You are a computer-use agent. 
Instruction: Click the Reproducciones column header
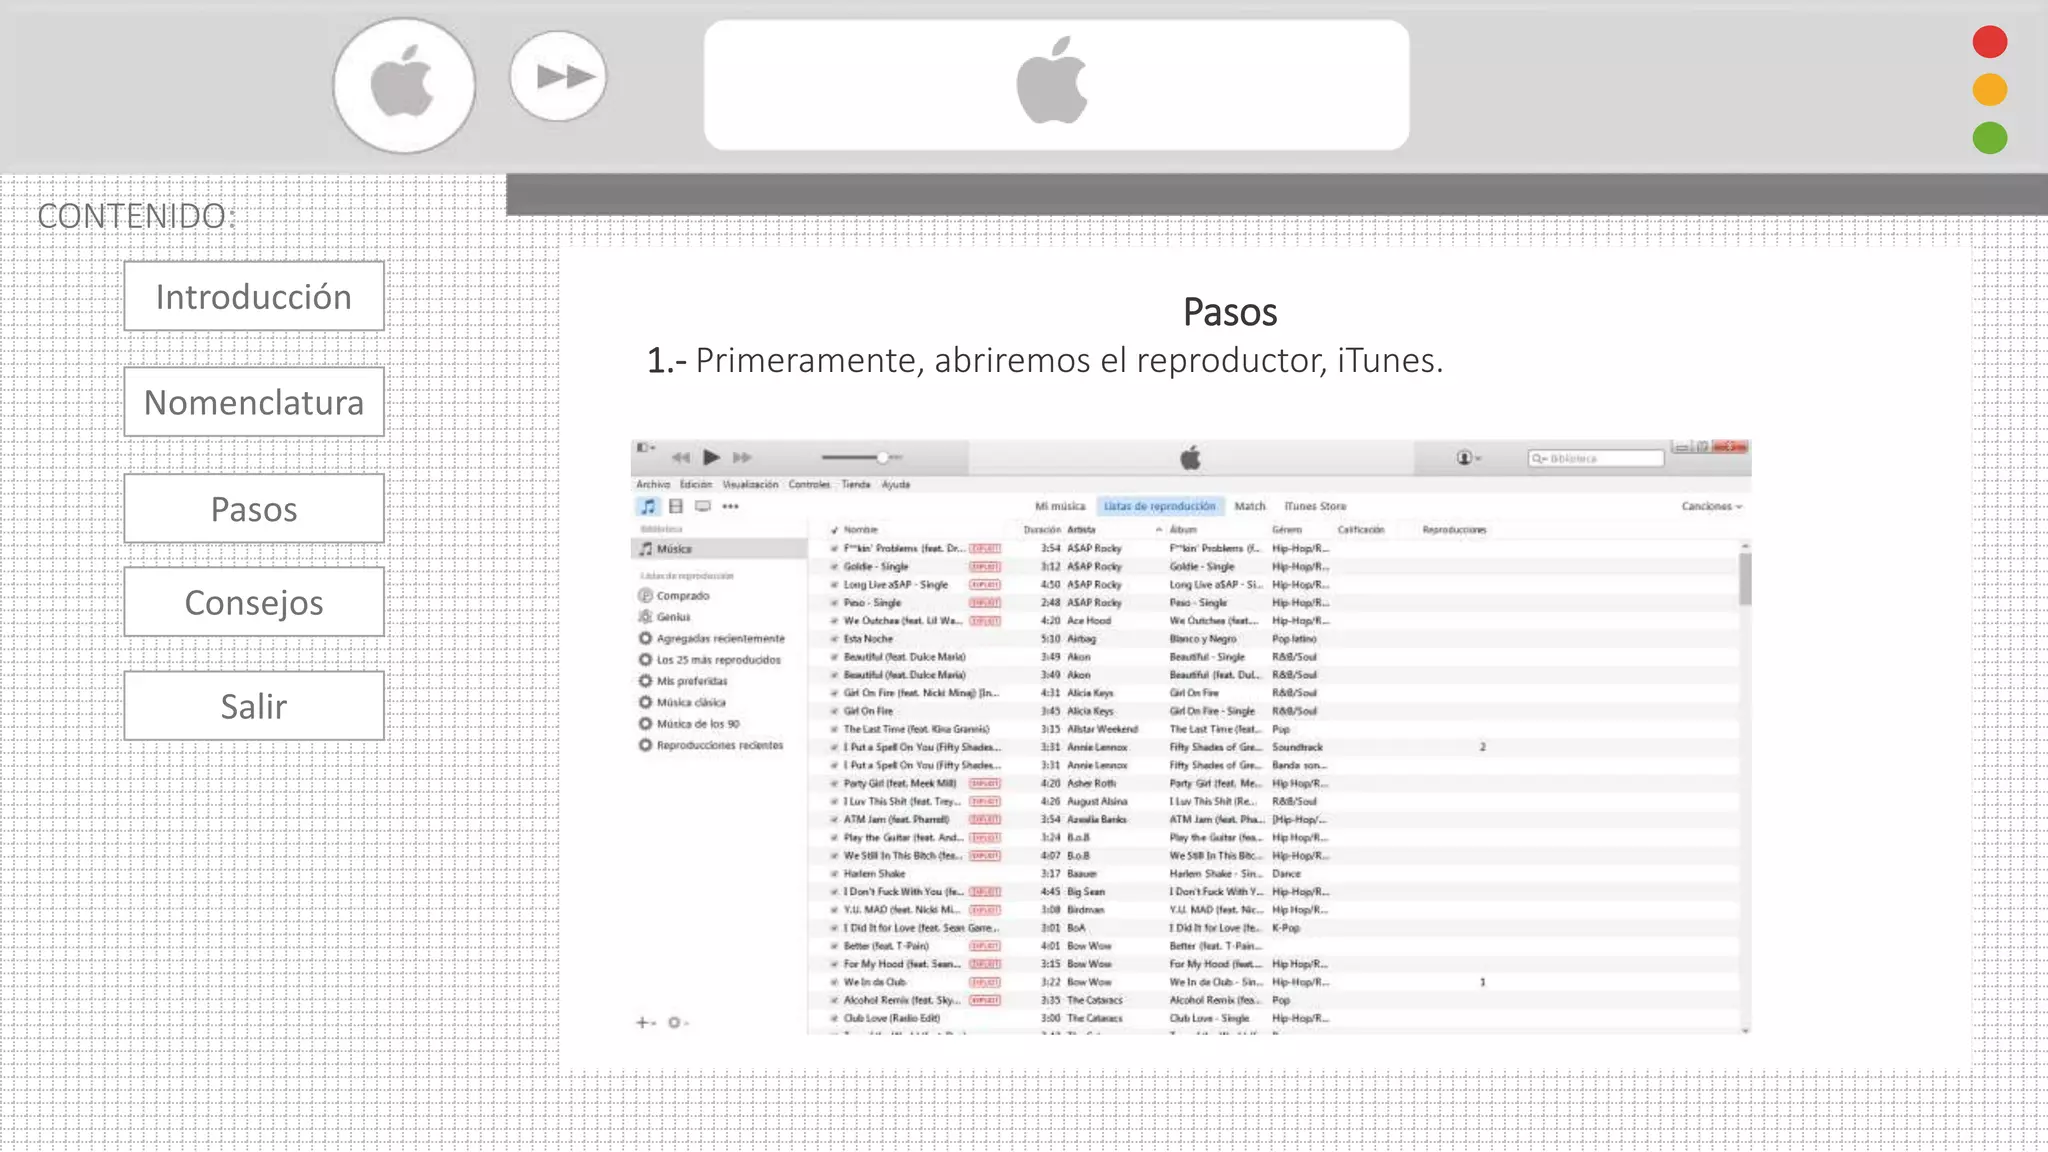[1454, 530]
